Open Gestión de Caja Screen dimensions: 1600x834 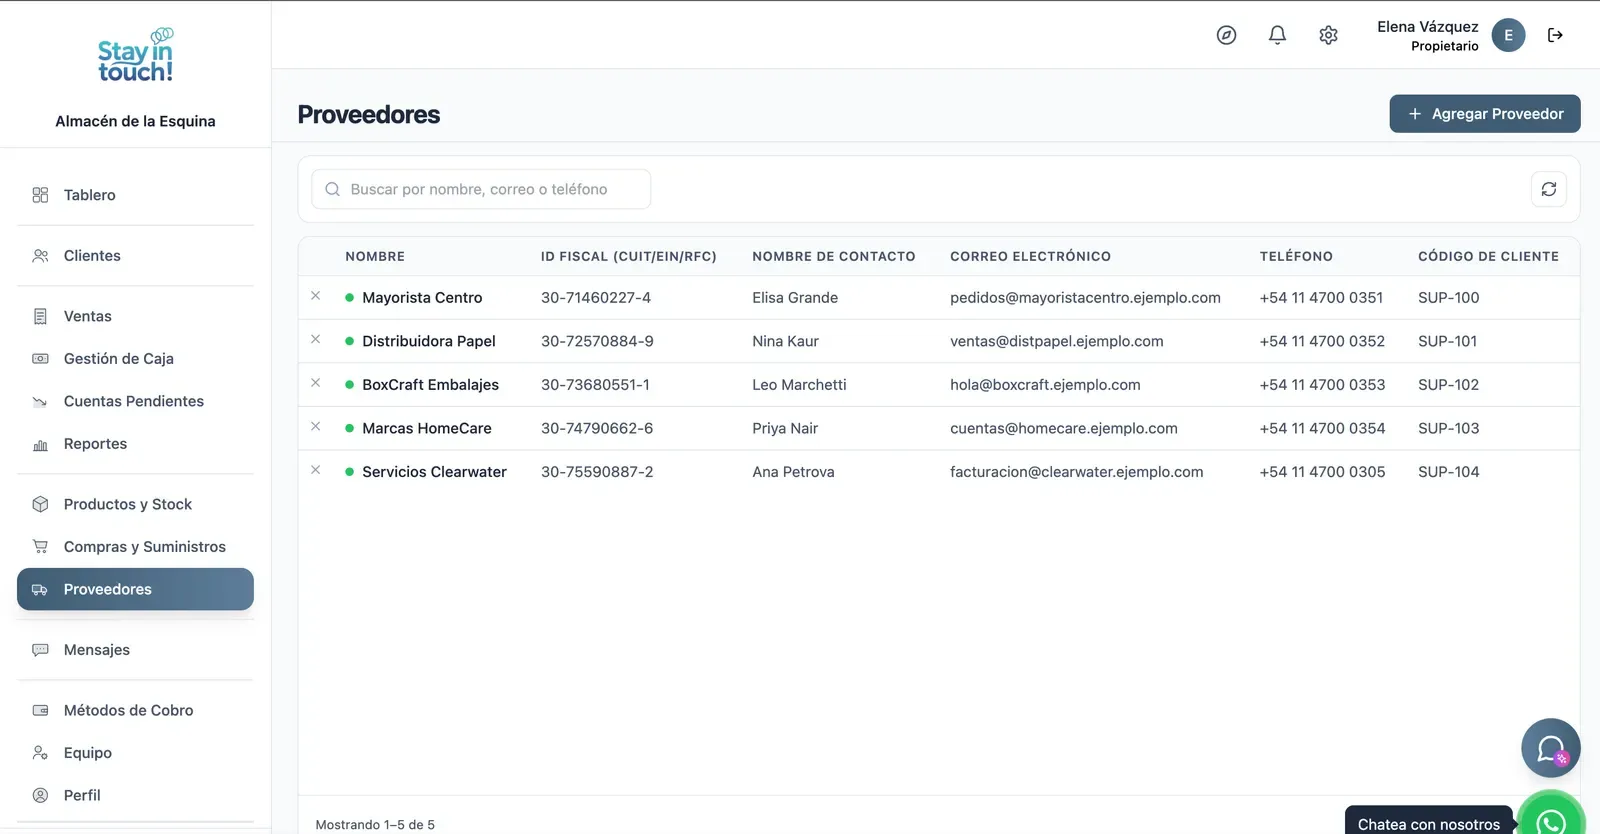point(135,359)
